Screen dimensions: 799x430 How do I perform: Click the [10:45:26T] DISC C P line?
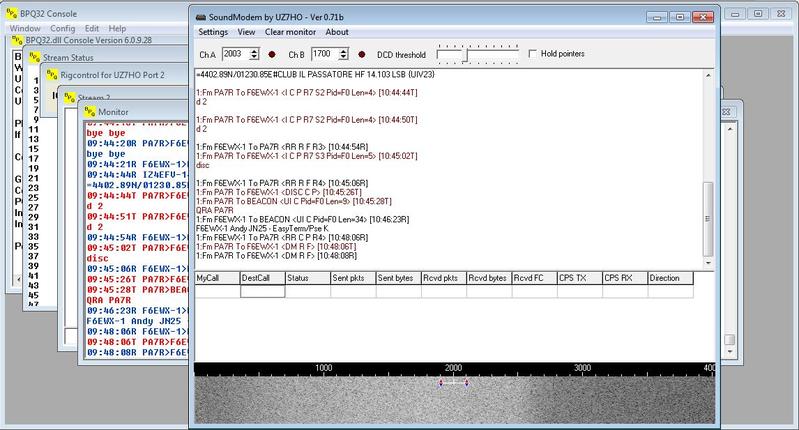(x=279, y=192)
